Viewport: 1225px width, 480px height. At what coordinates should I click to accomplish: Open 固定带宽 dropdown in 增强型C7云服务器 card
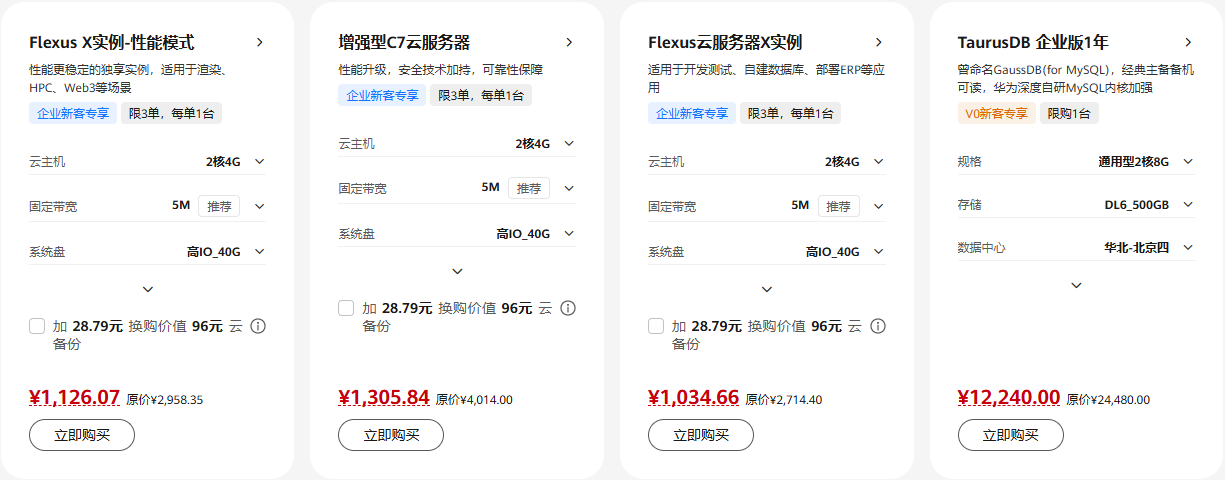[x=569, y=188]
